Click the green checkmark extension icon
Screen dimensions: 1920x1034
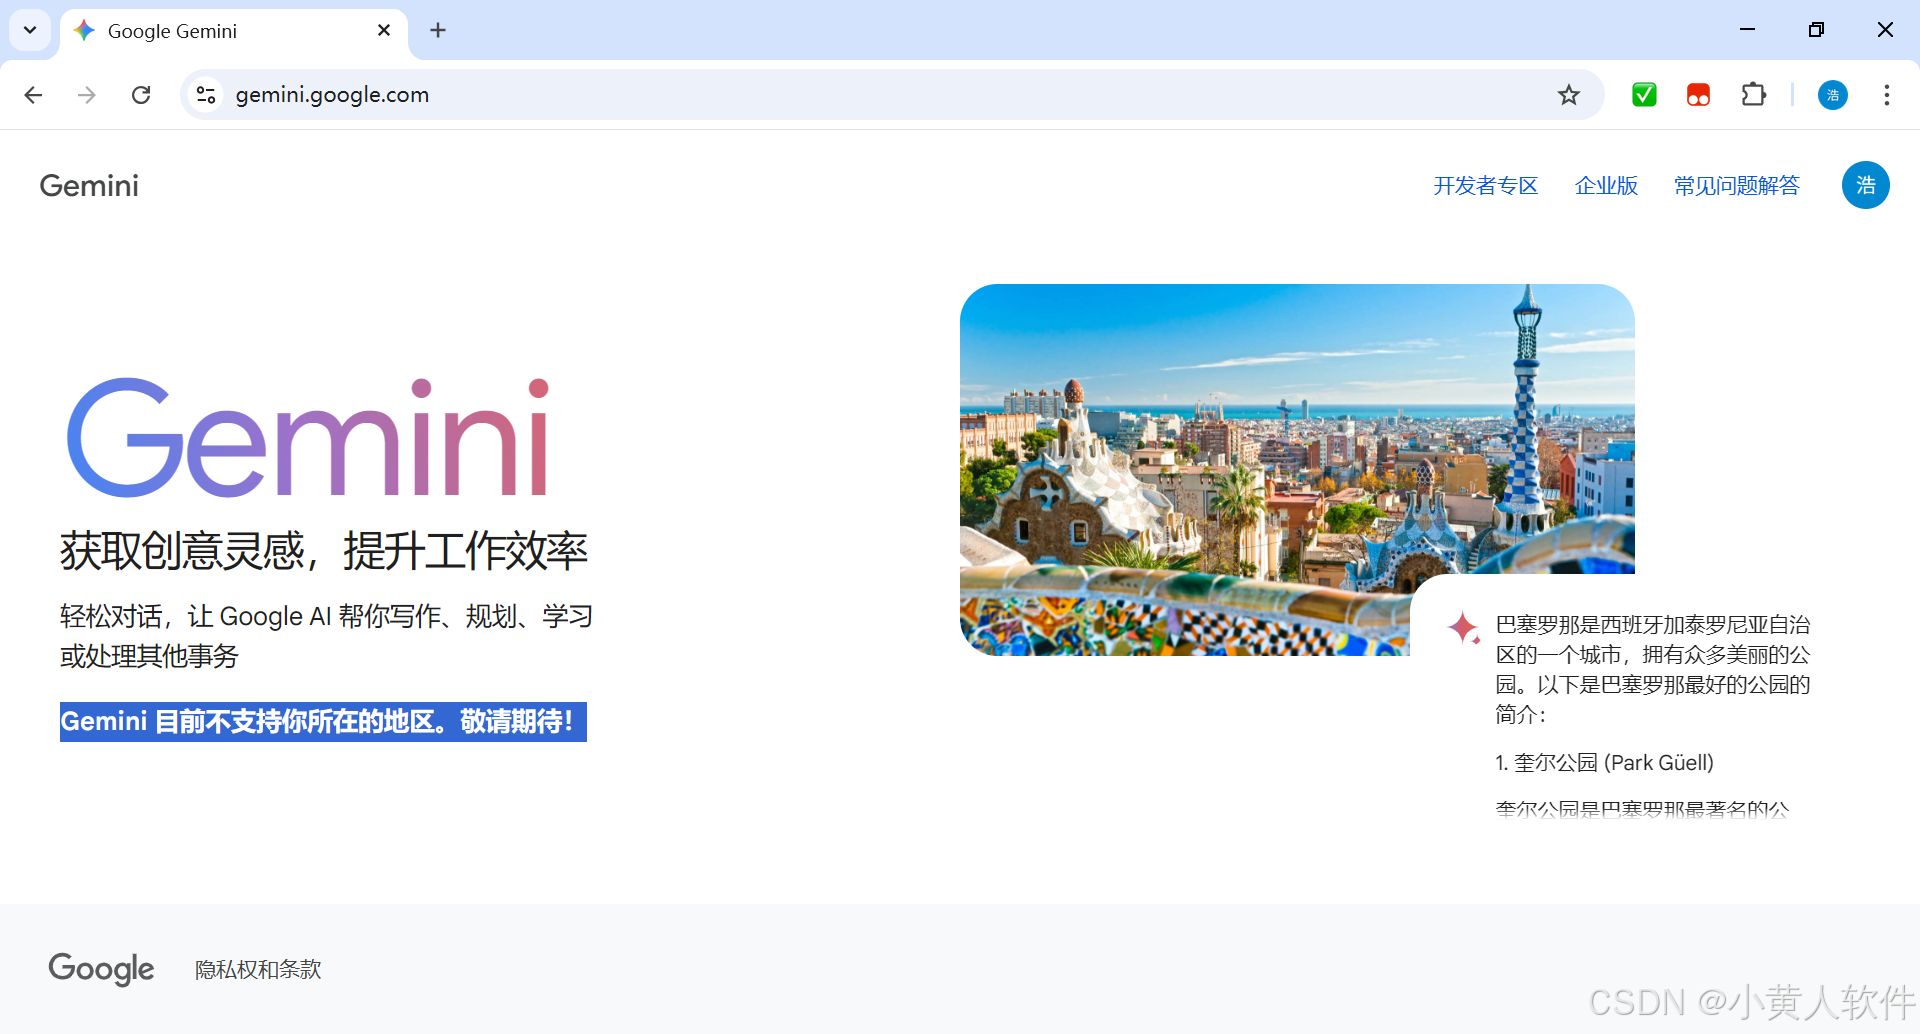click(1644, 95)
